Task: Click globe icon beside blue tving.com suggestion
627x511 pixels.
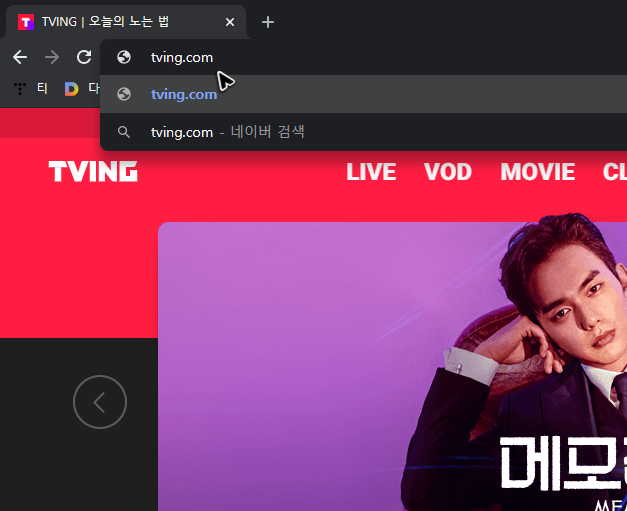Action: pos(124,94)
